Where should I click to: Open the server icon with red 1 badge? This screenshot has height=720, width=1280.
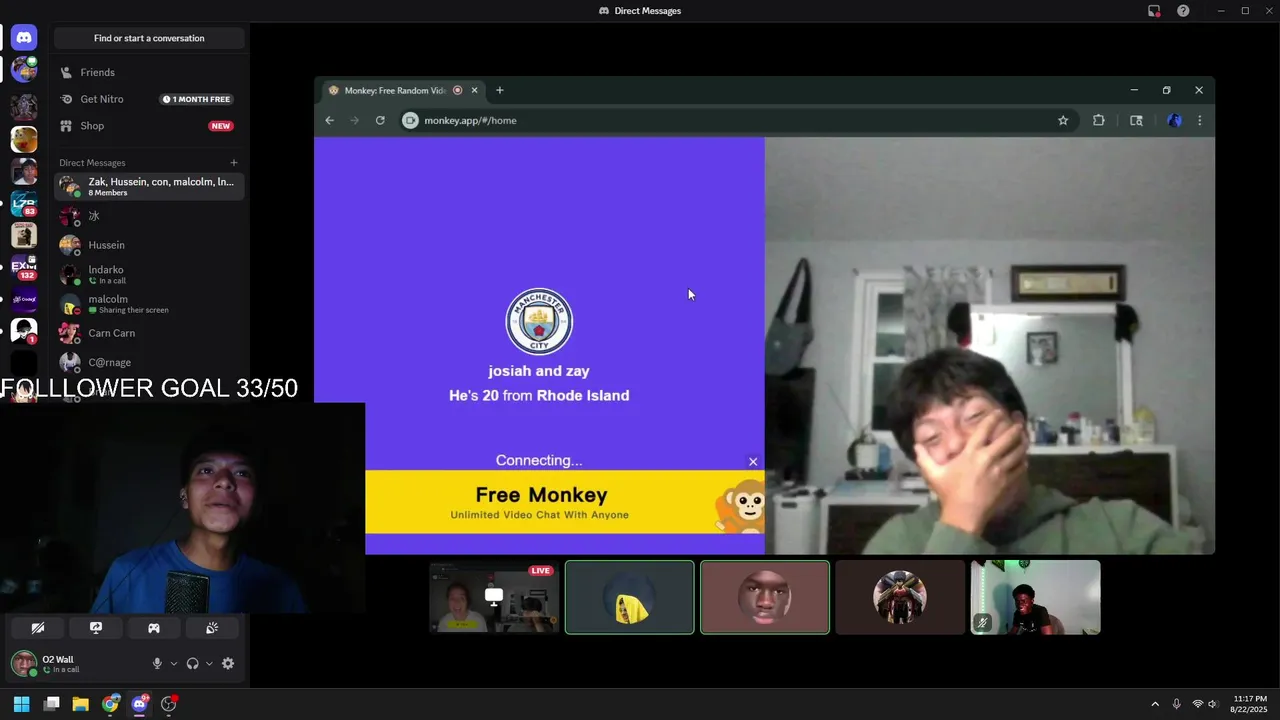[x=24, y=331]
